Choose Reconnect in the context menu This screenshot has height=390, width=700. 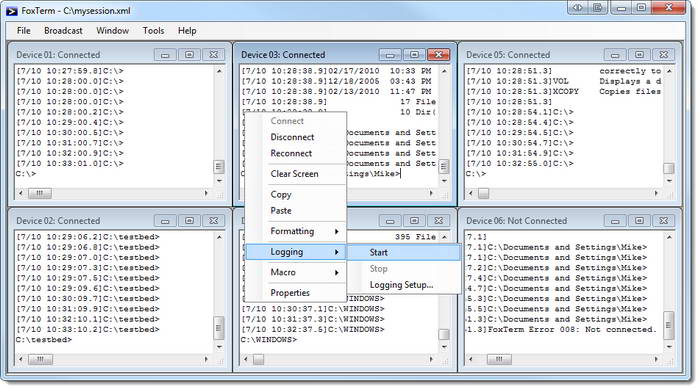click(x=296, y=154)
